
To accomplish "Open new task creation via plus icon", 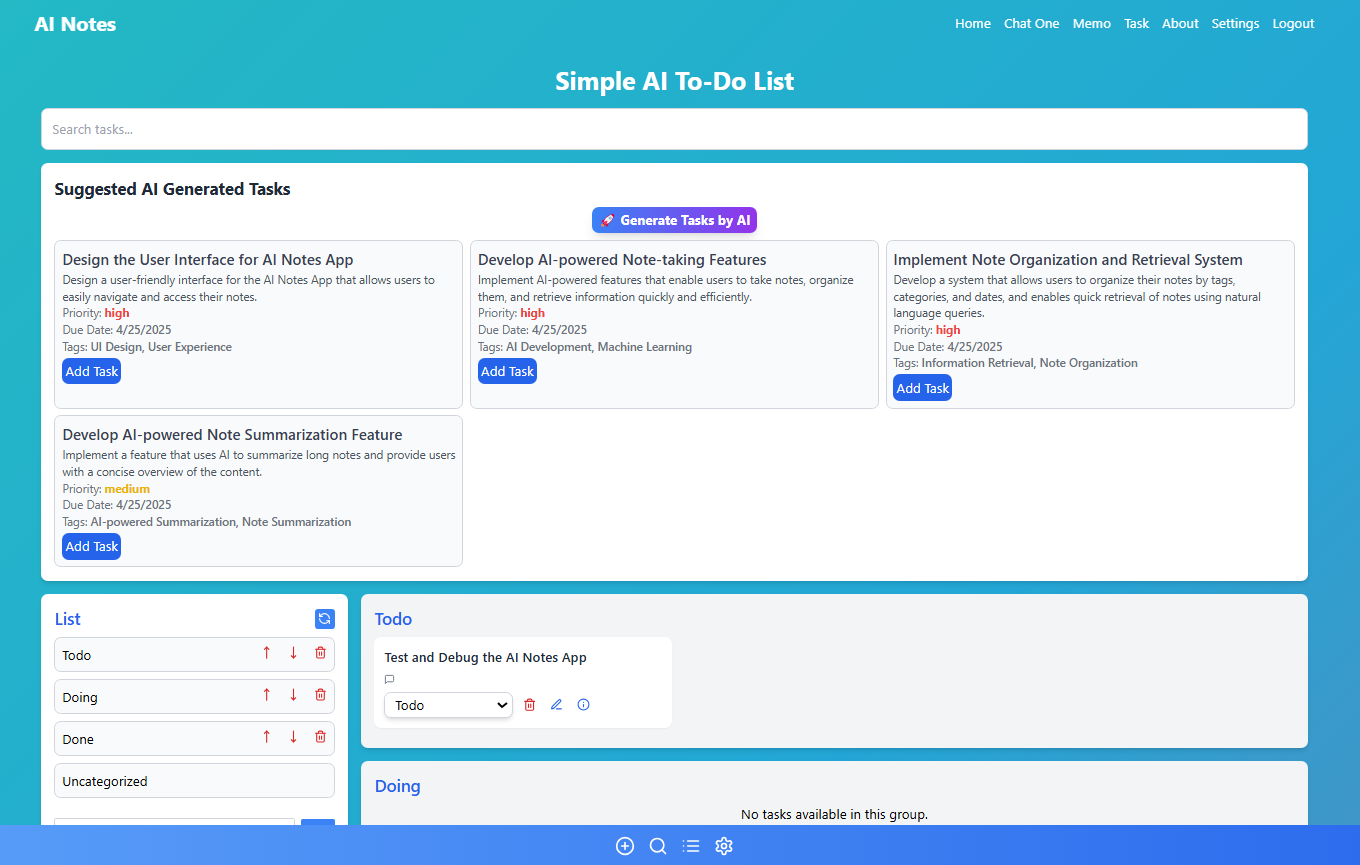I will pos(625,845).
